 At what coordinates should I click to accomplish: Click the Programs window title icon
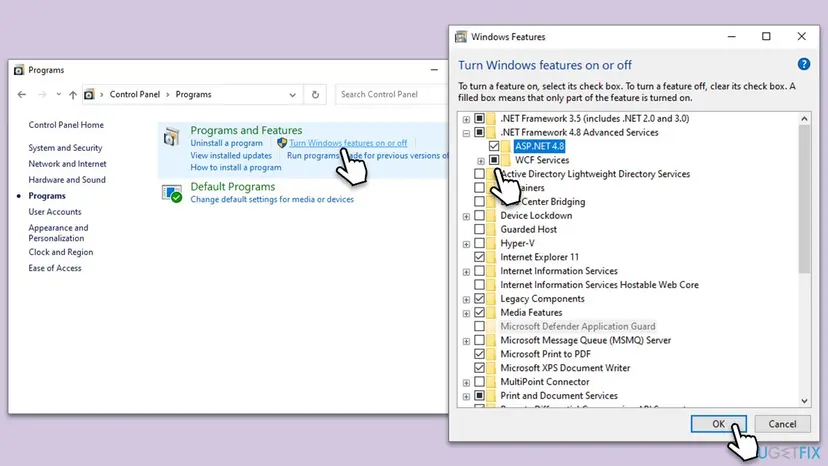click(x=19, y=70)
